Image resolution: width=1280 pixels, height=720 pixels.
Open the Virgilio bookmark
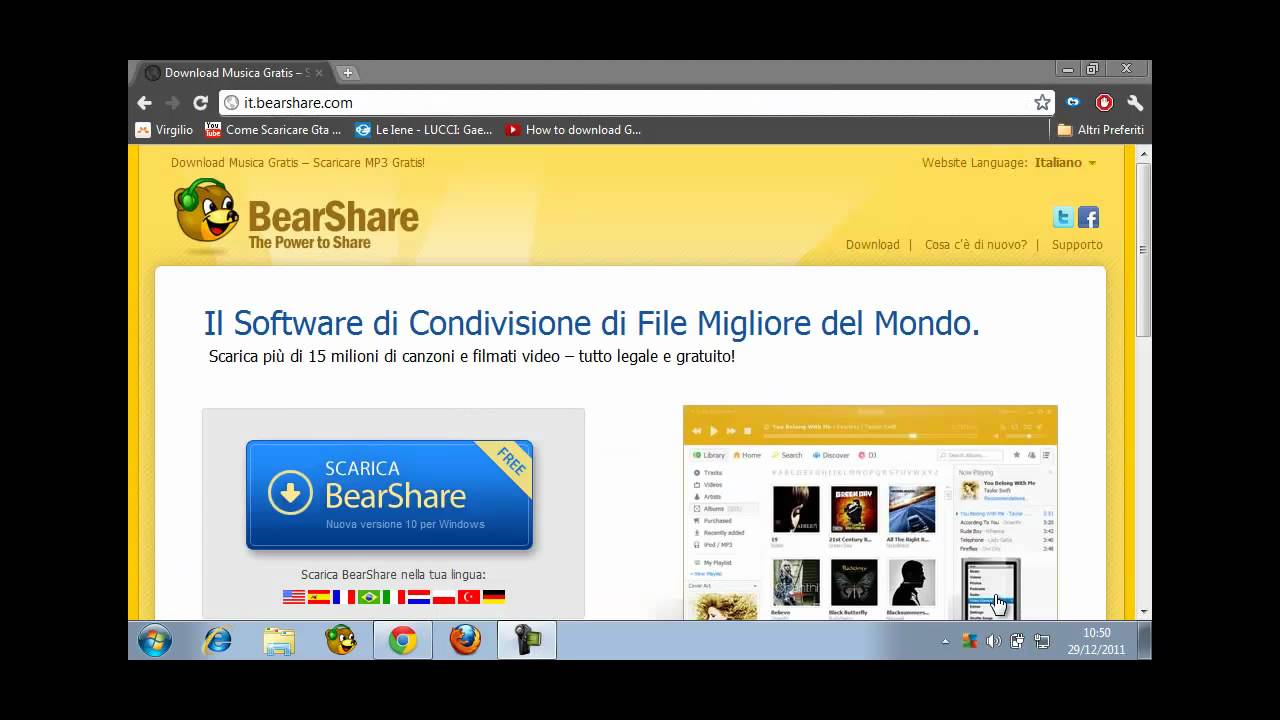[x=164, y=130]
